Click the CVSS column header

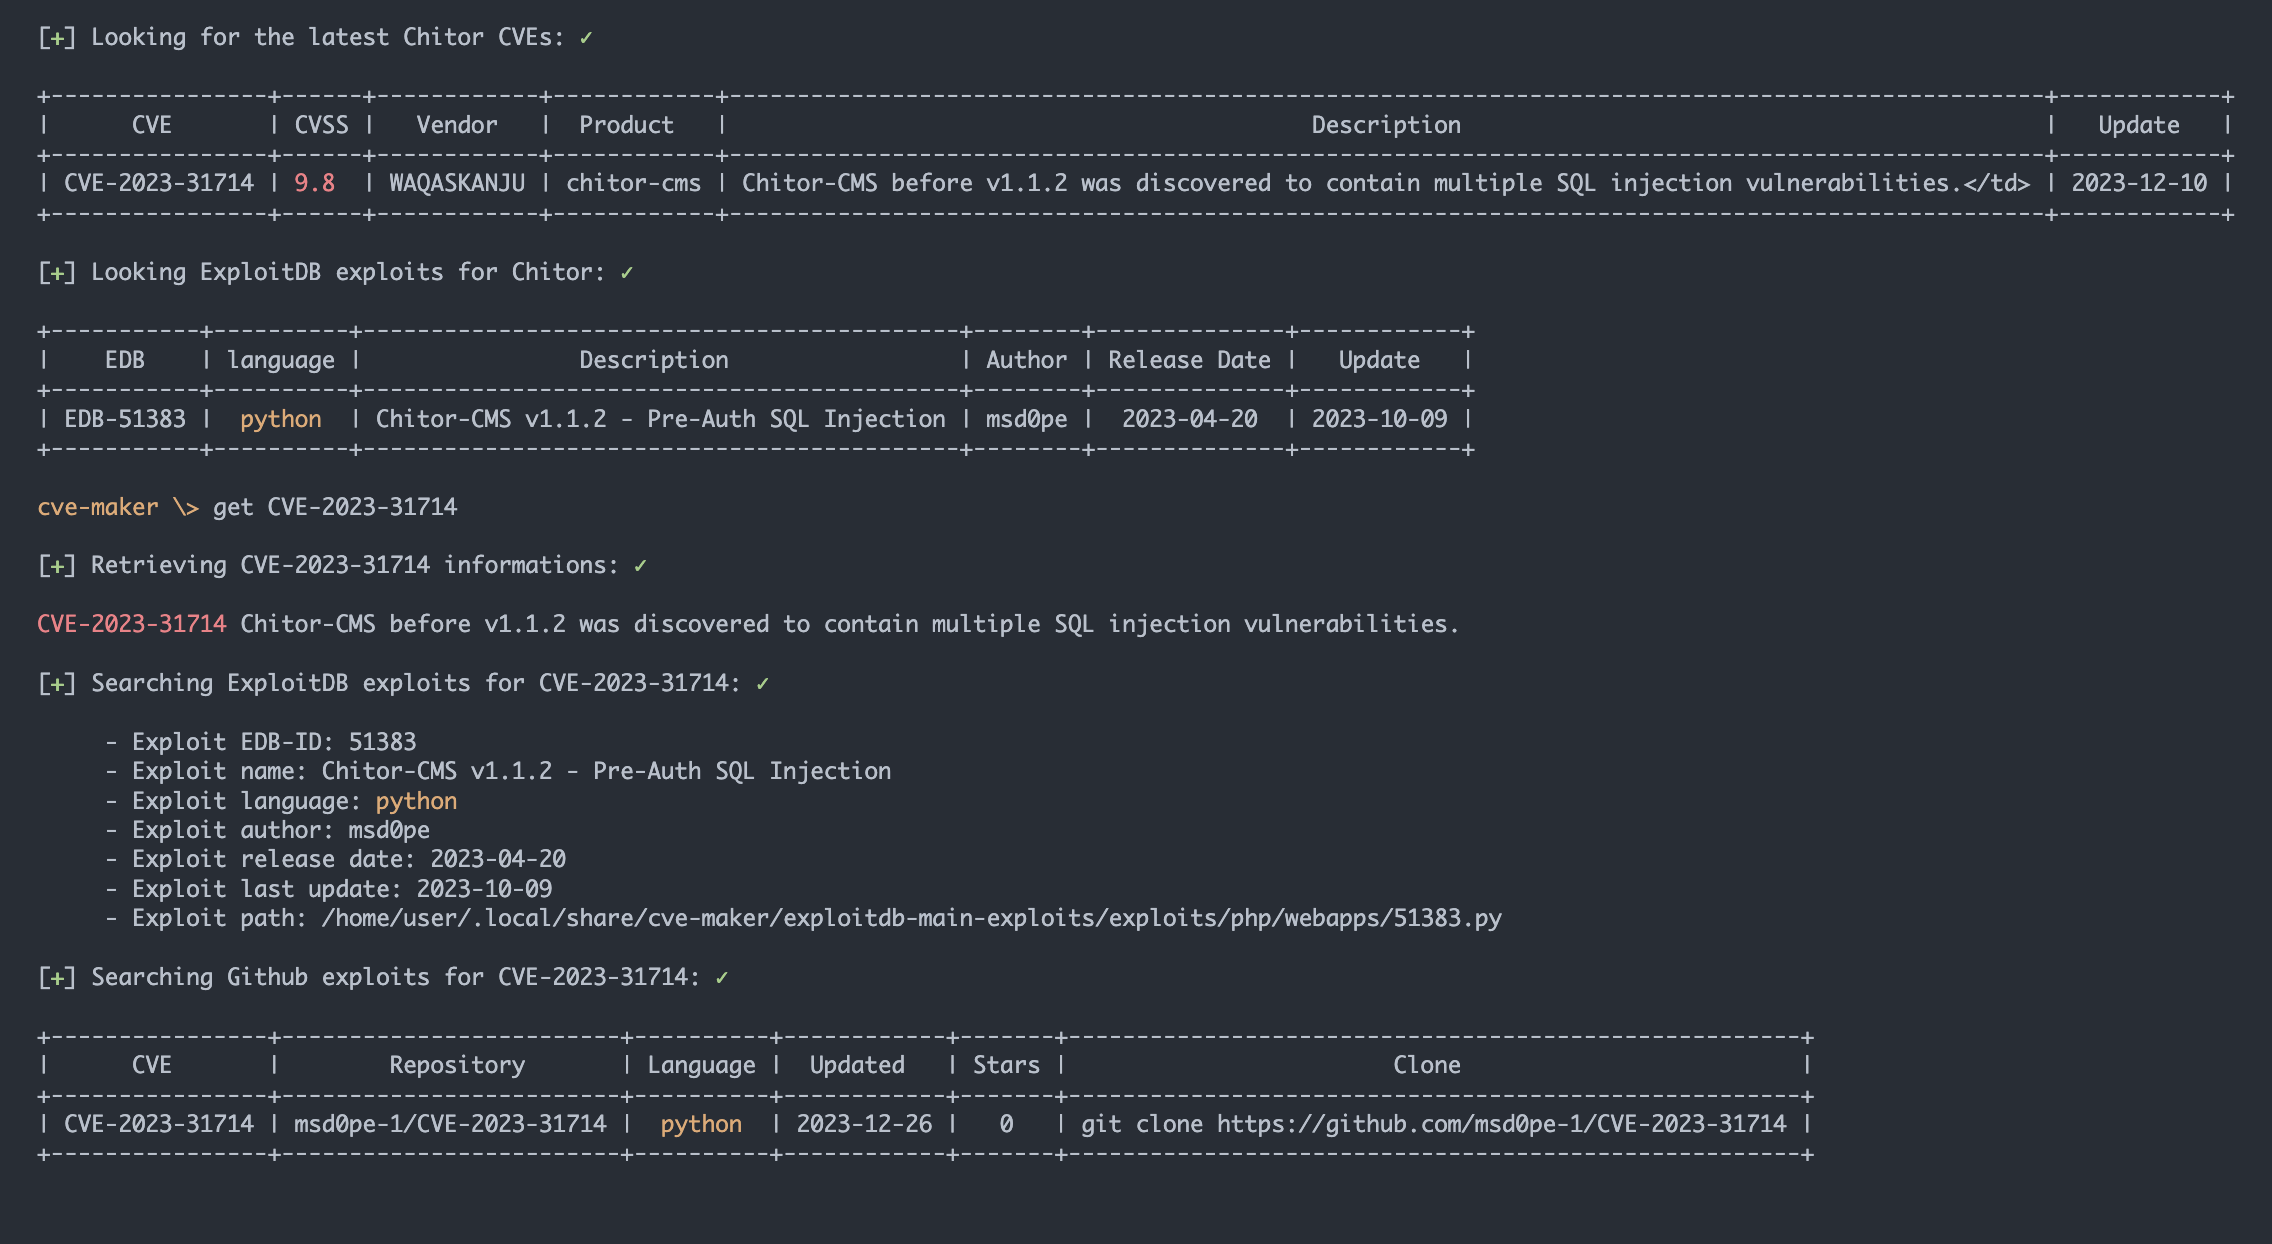321,125
